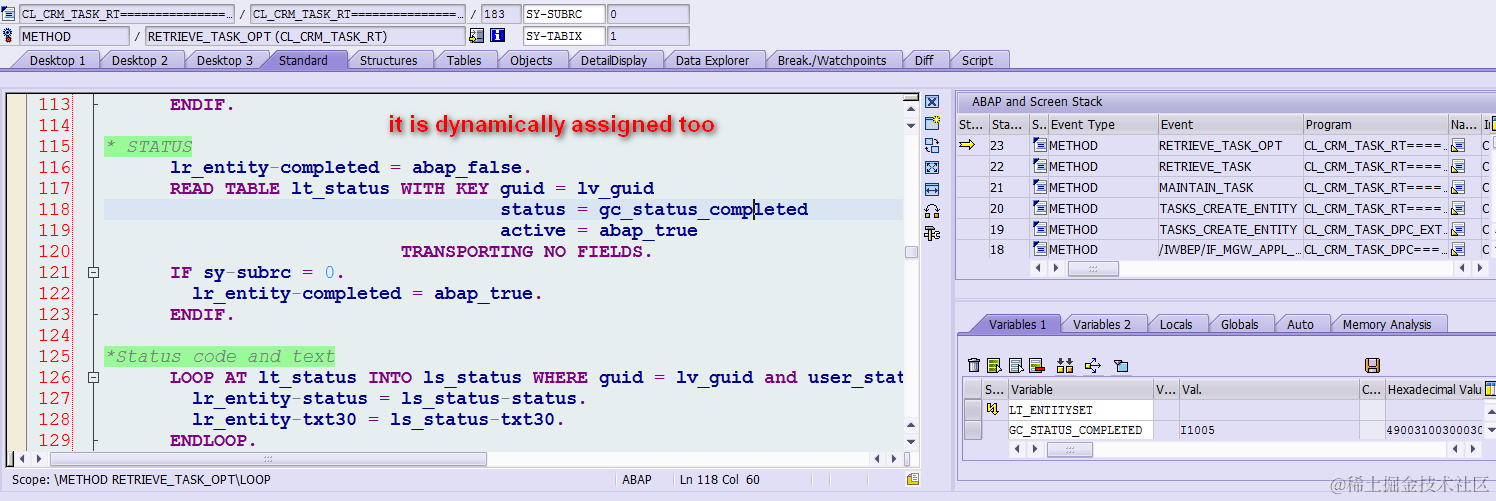Viewport: 1496px width, 501px height.
Task: Open the Auto tab
Action: click(x=1300, y=324)
